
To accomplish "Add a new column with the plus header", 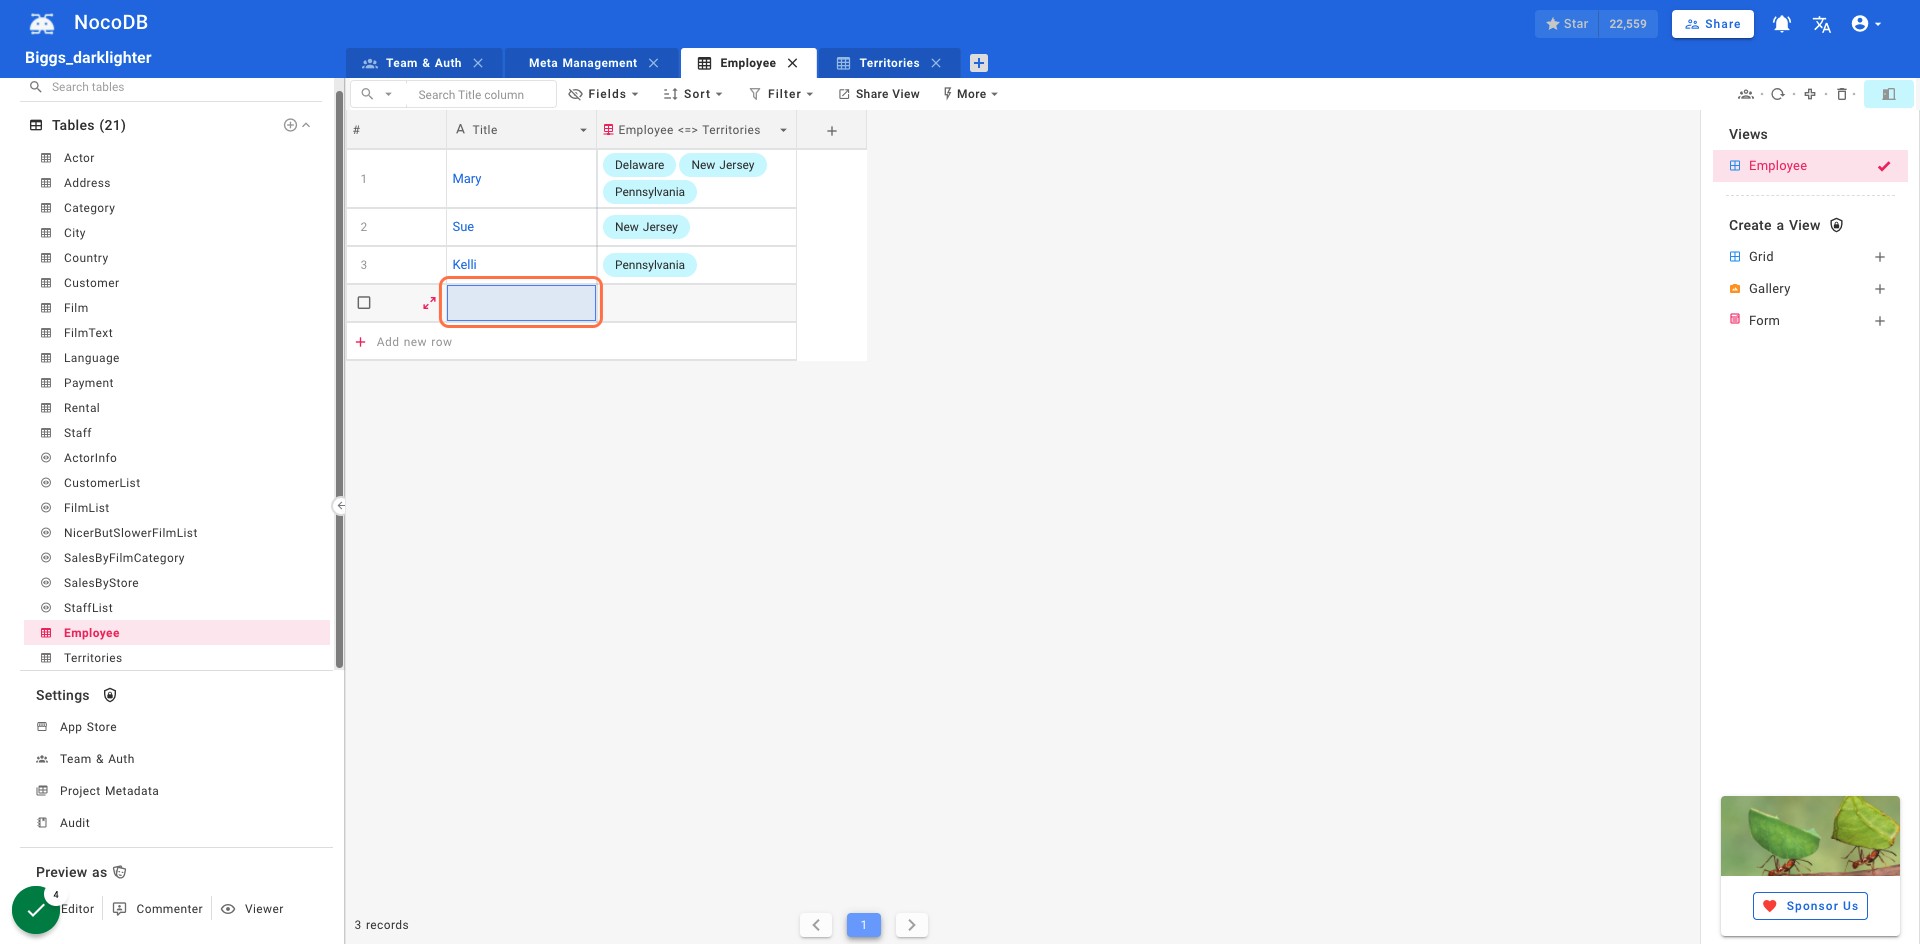I will coord(832,131).
